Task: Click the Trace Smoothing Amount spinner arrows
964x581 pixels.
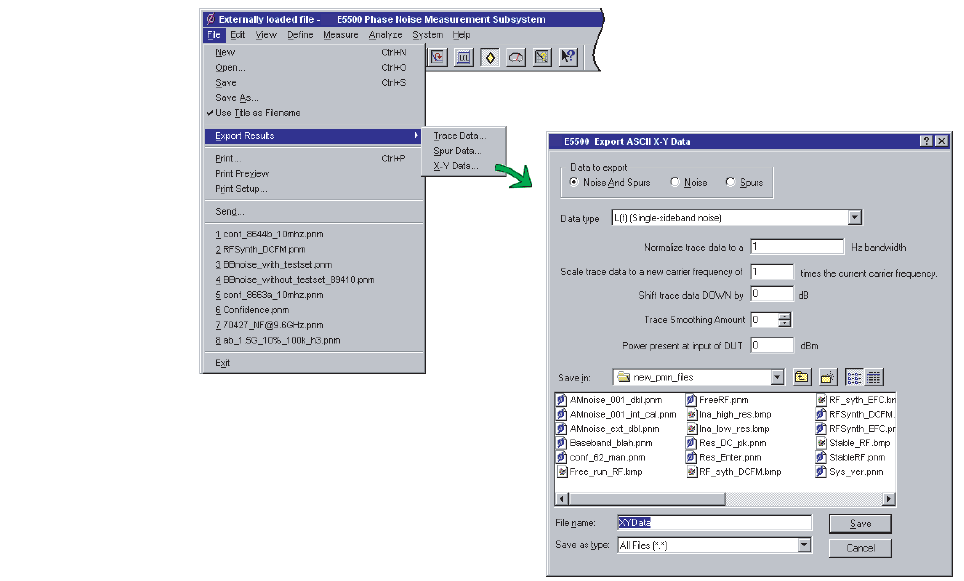Action: click(784, 320)
